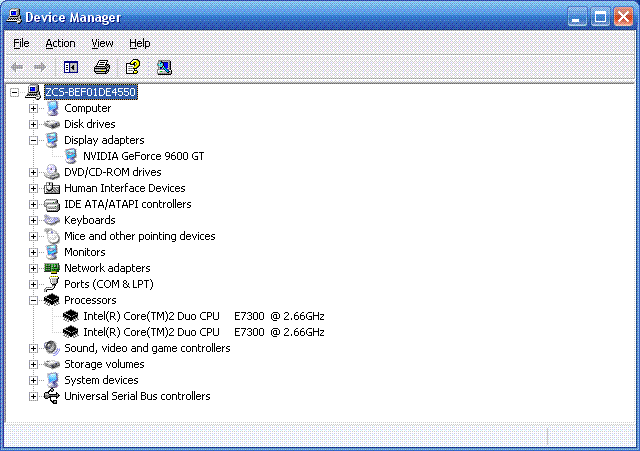
Task: Expand the Network adapters category
Action: point(33,268)
